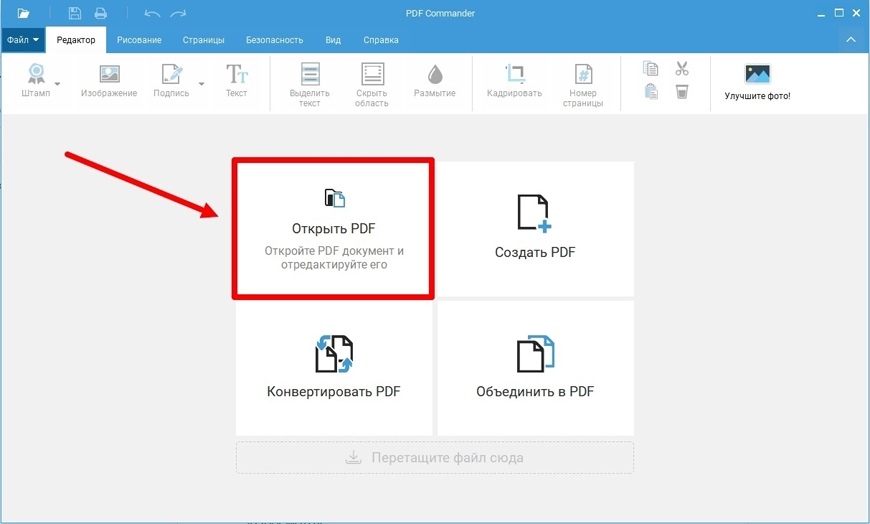Switch to the Редактор tab
Image resolution: width=870 pixels, height=524 pixels.
tap(75, 40)
